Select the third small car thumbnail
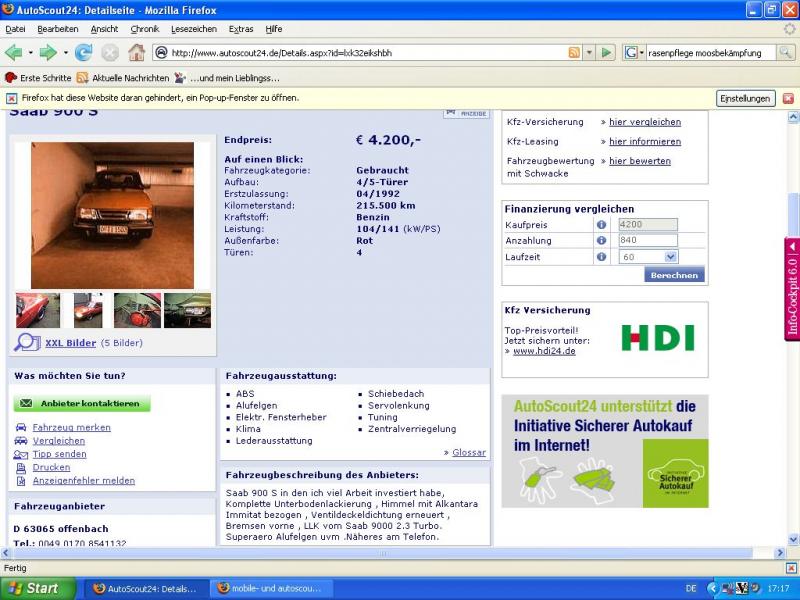This screenshot has width=800, height=600. tap(137, 310)
